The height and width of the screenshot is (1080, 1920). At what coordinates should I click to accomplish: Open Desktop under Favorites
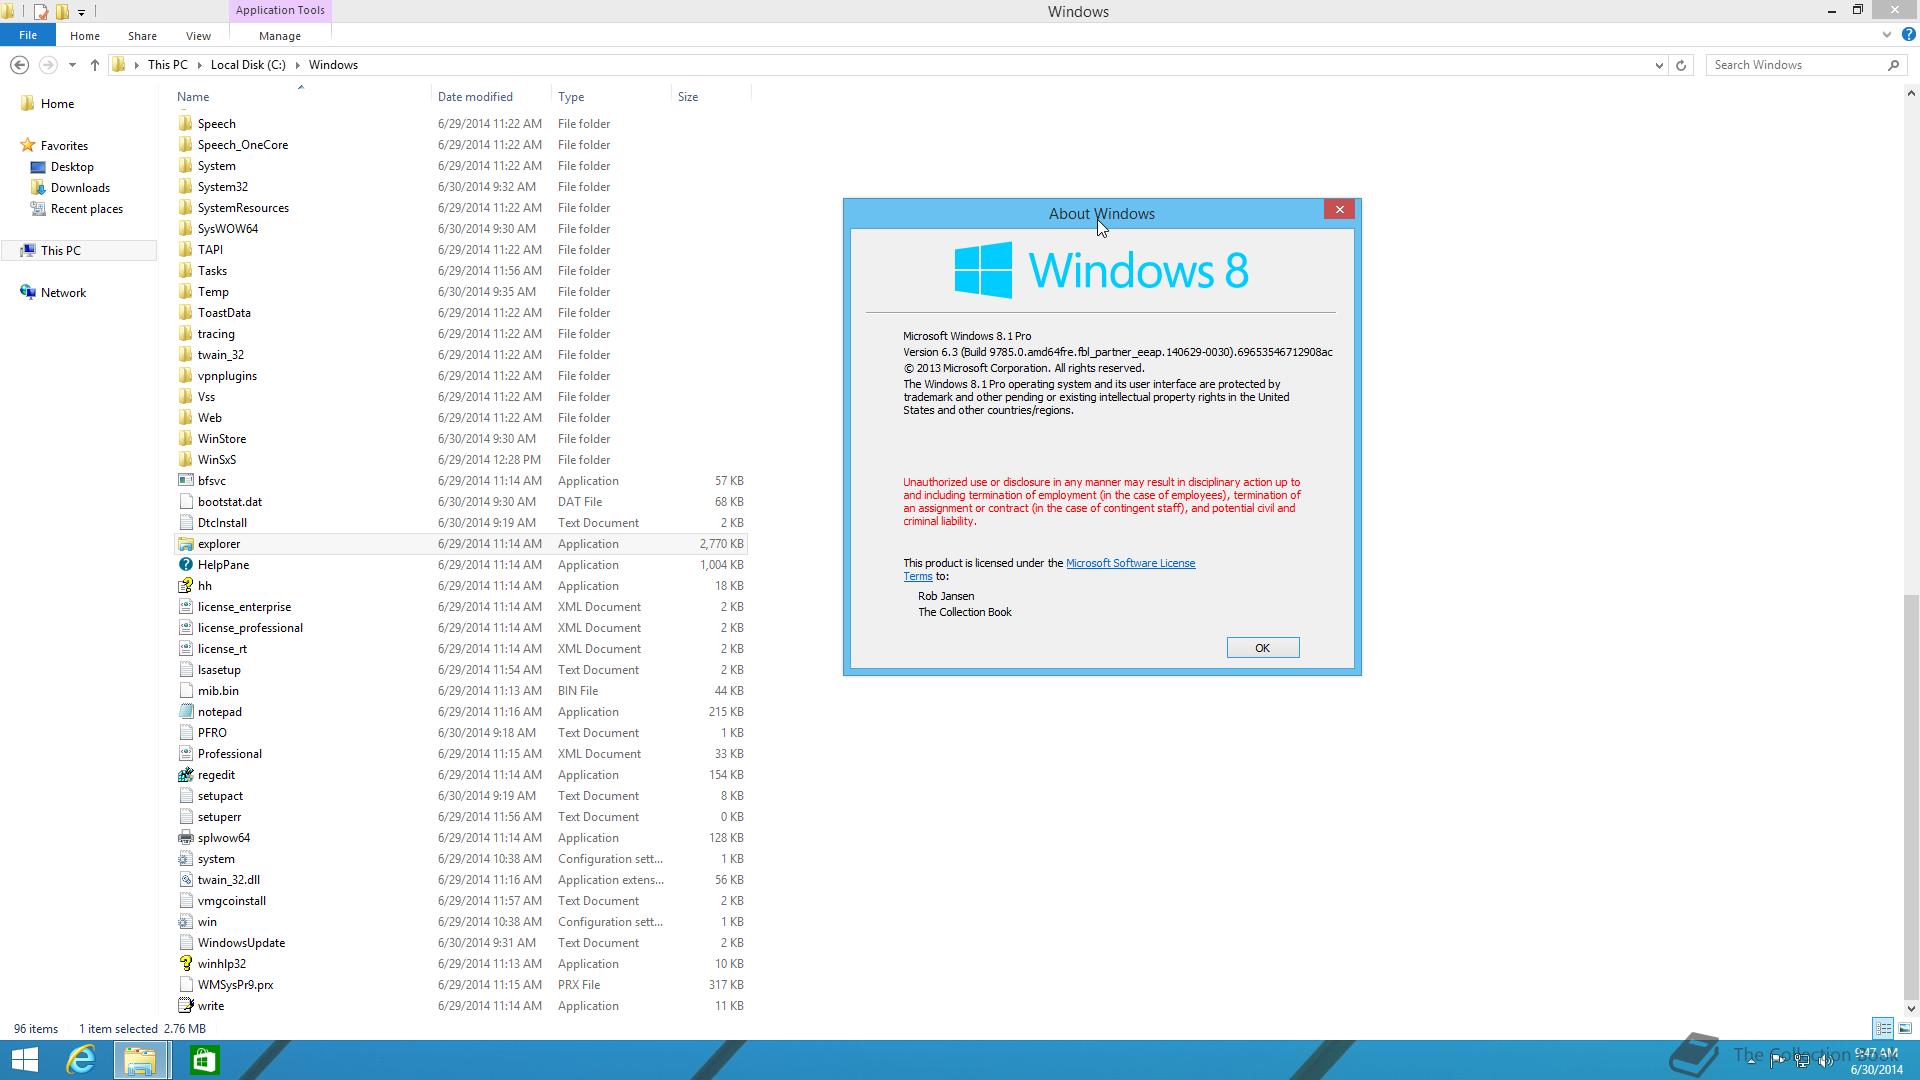72,167
